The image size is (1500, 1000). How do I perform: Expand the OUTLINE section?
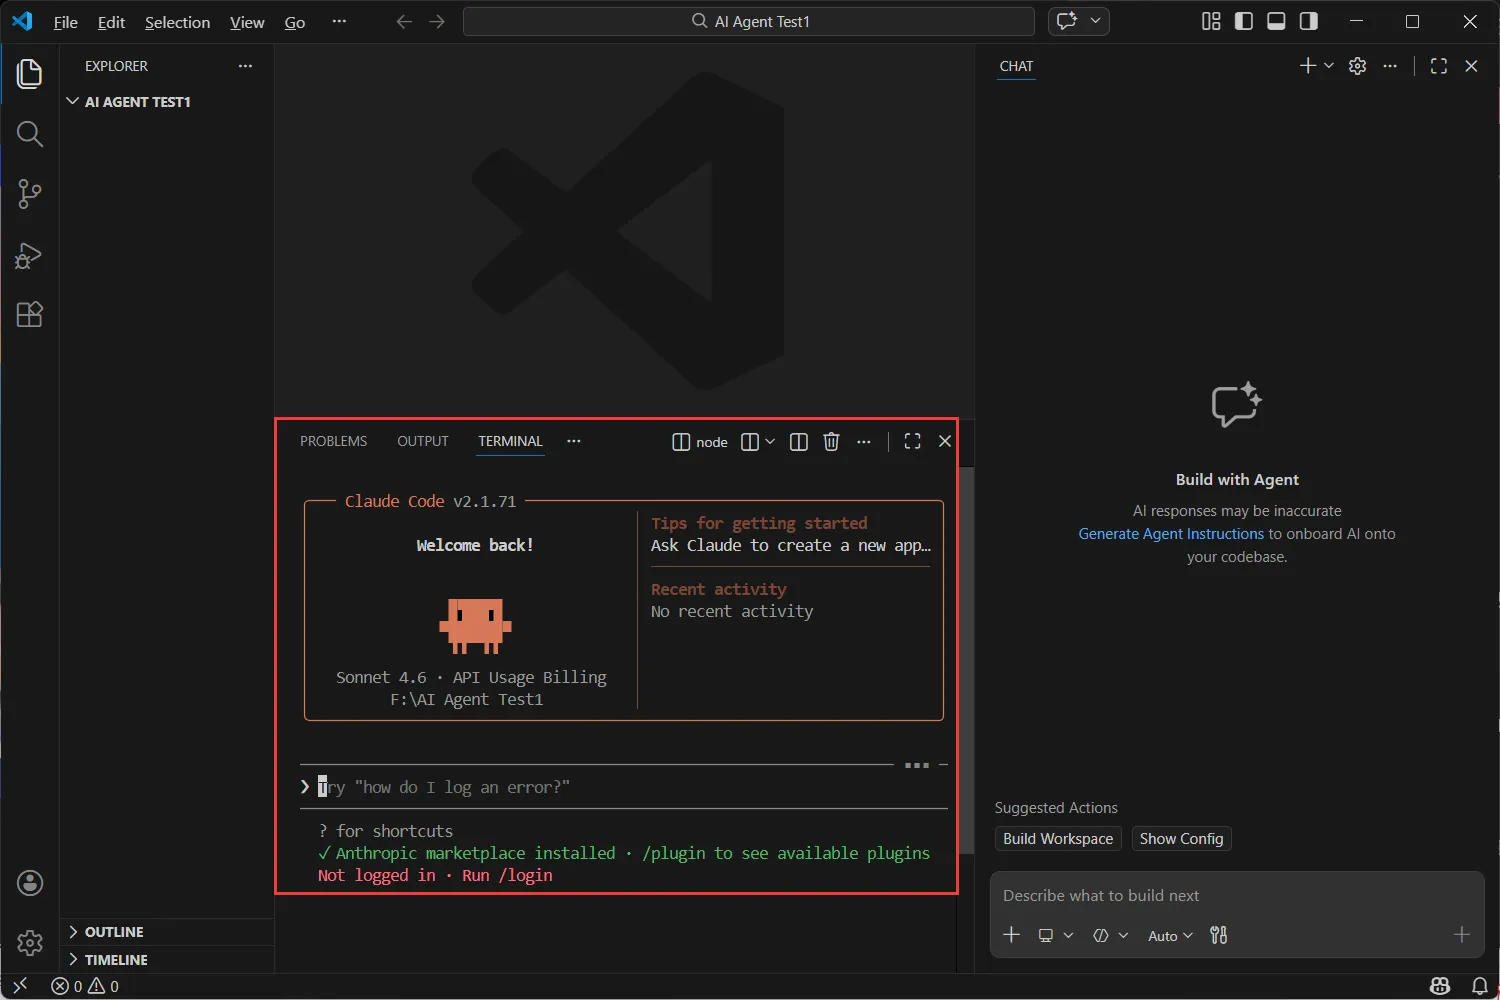(x=166, y=932)
